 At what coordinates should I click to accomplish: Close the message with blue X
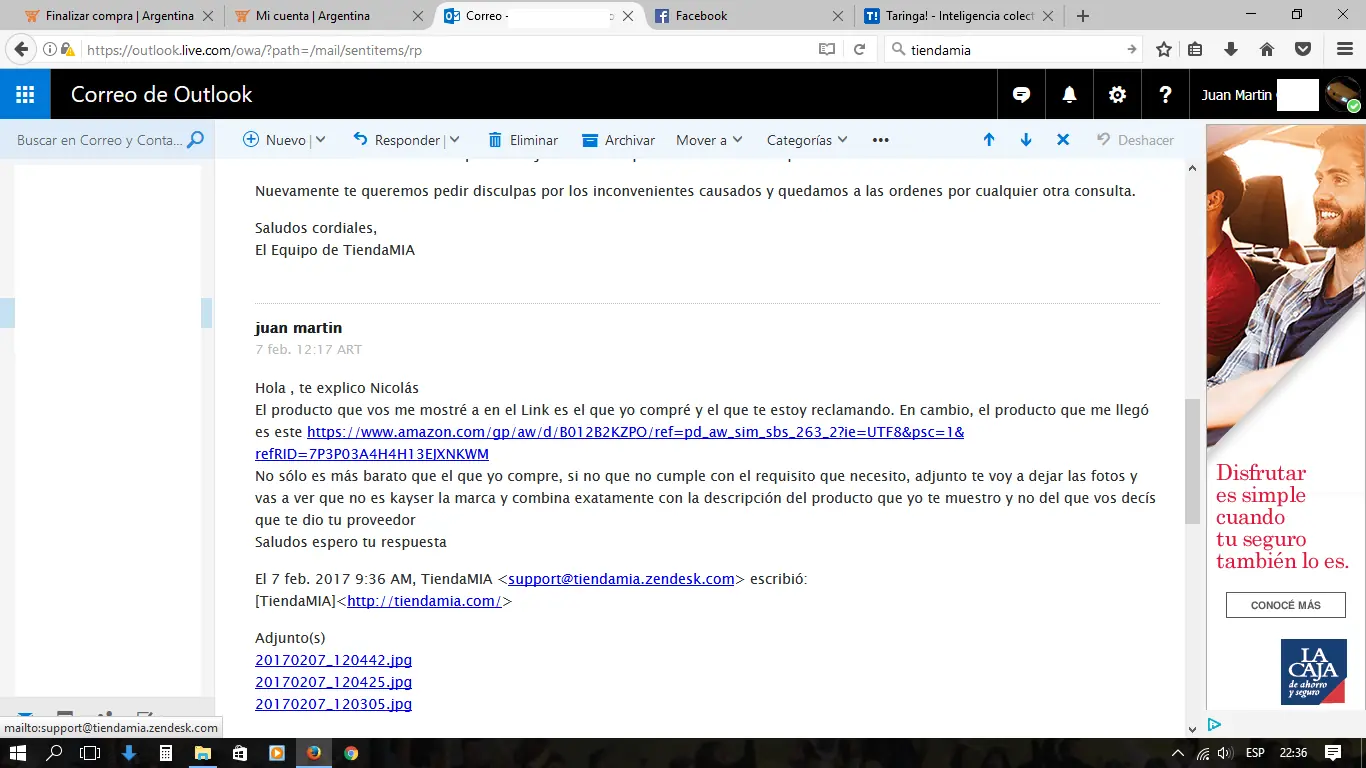tap(1063, 140)
